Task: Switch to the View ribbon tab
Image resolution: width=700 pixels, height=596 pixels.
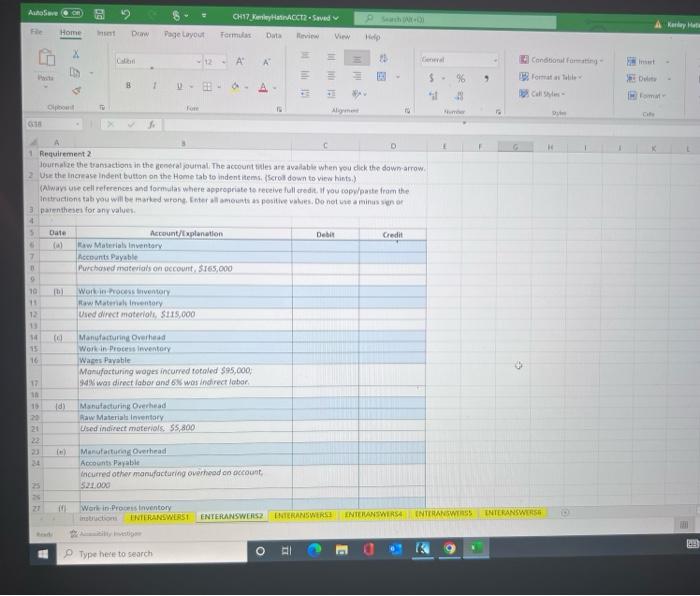Action: click(x=342, y=37)
